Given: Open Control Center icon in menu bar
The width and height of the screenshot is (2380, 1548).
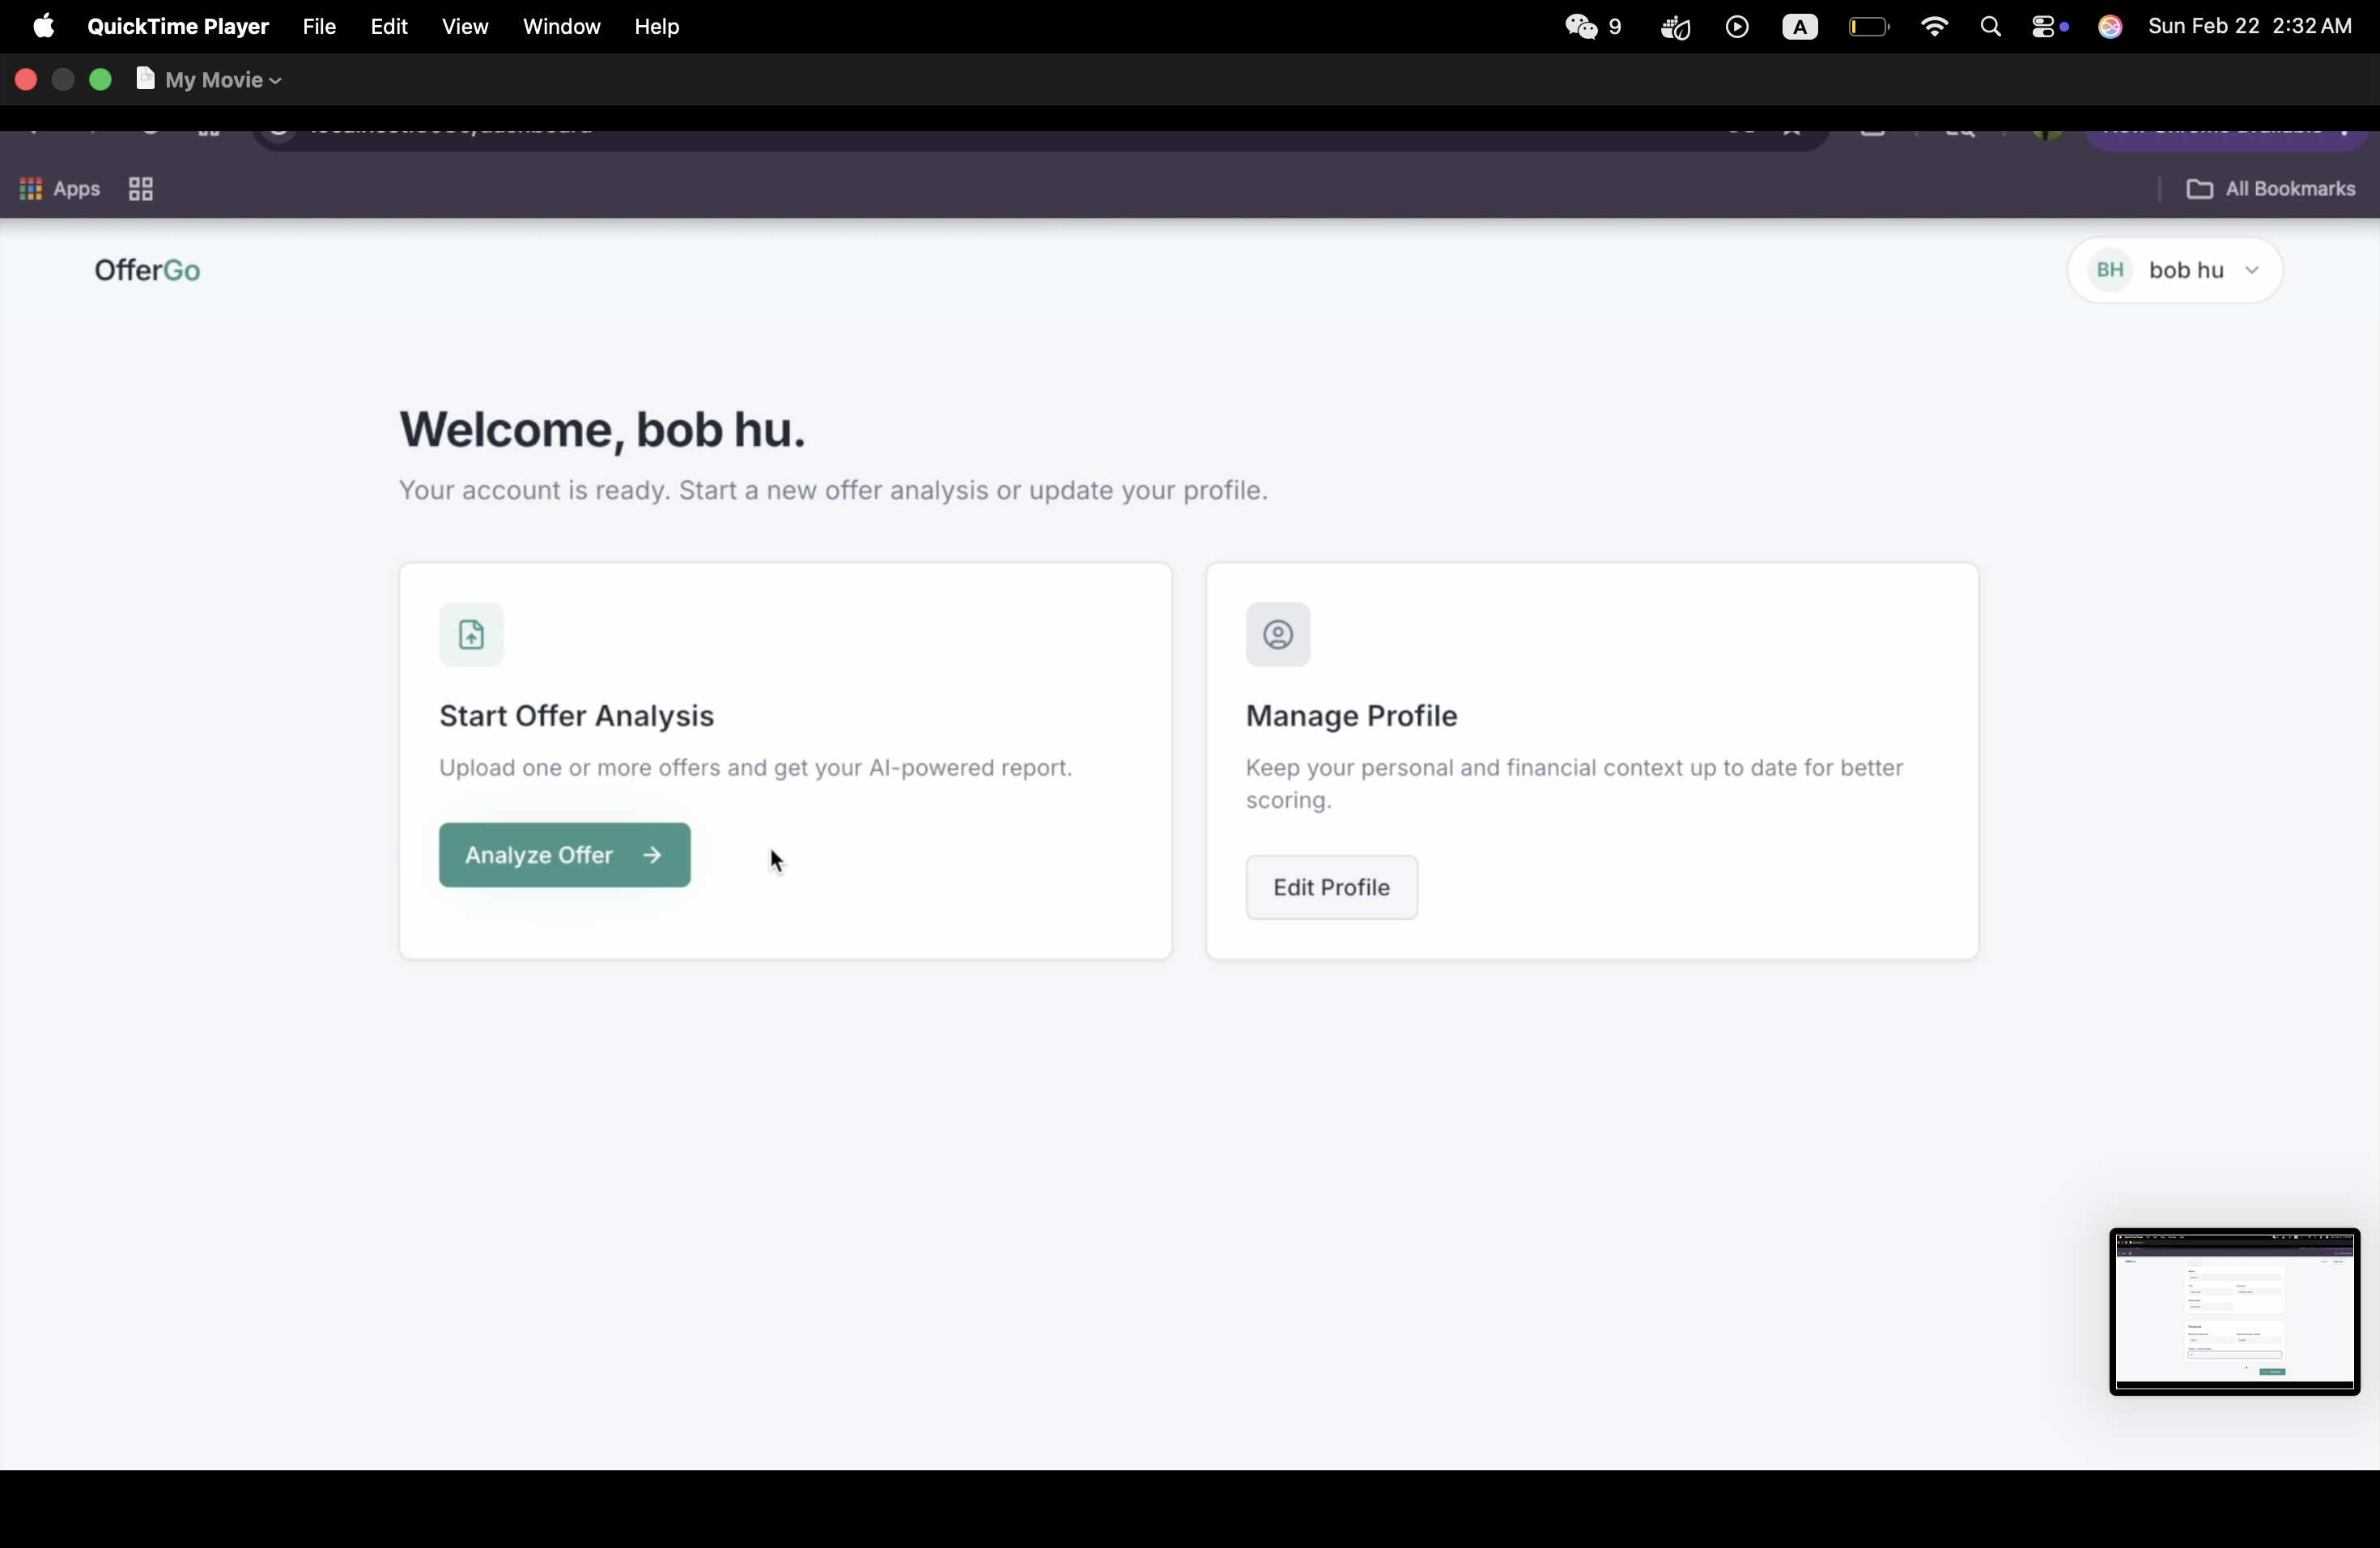Looking at the screenshot, I should (x=2049, y=27).
